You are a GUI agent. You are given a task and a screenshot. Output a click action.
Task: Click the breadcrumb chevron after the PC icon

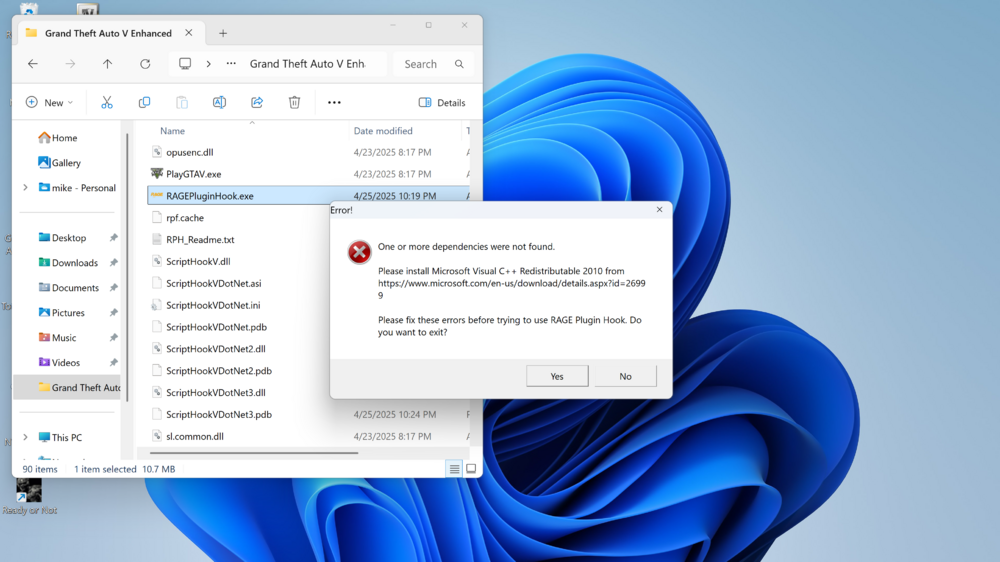pos(209,64)
